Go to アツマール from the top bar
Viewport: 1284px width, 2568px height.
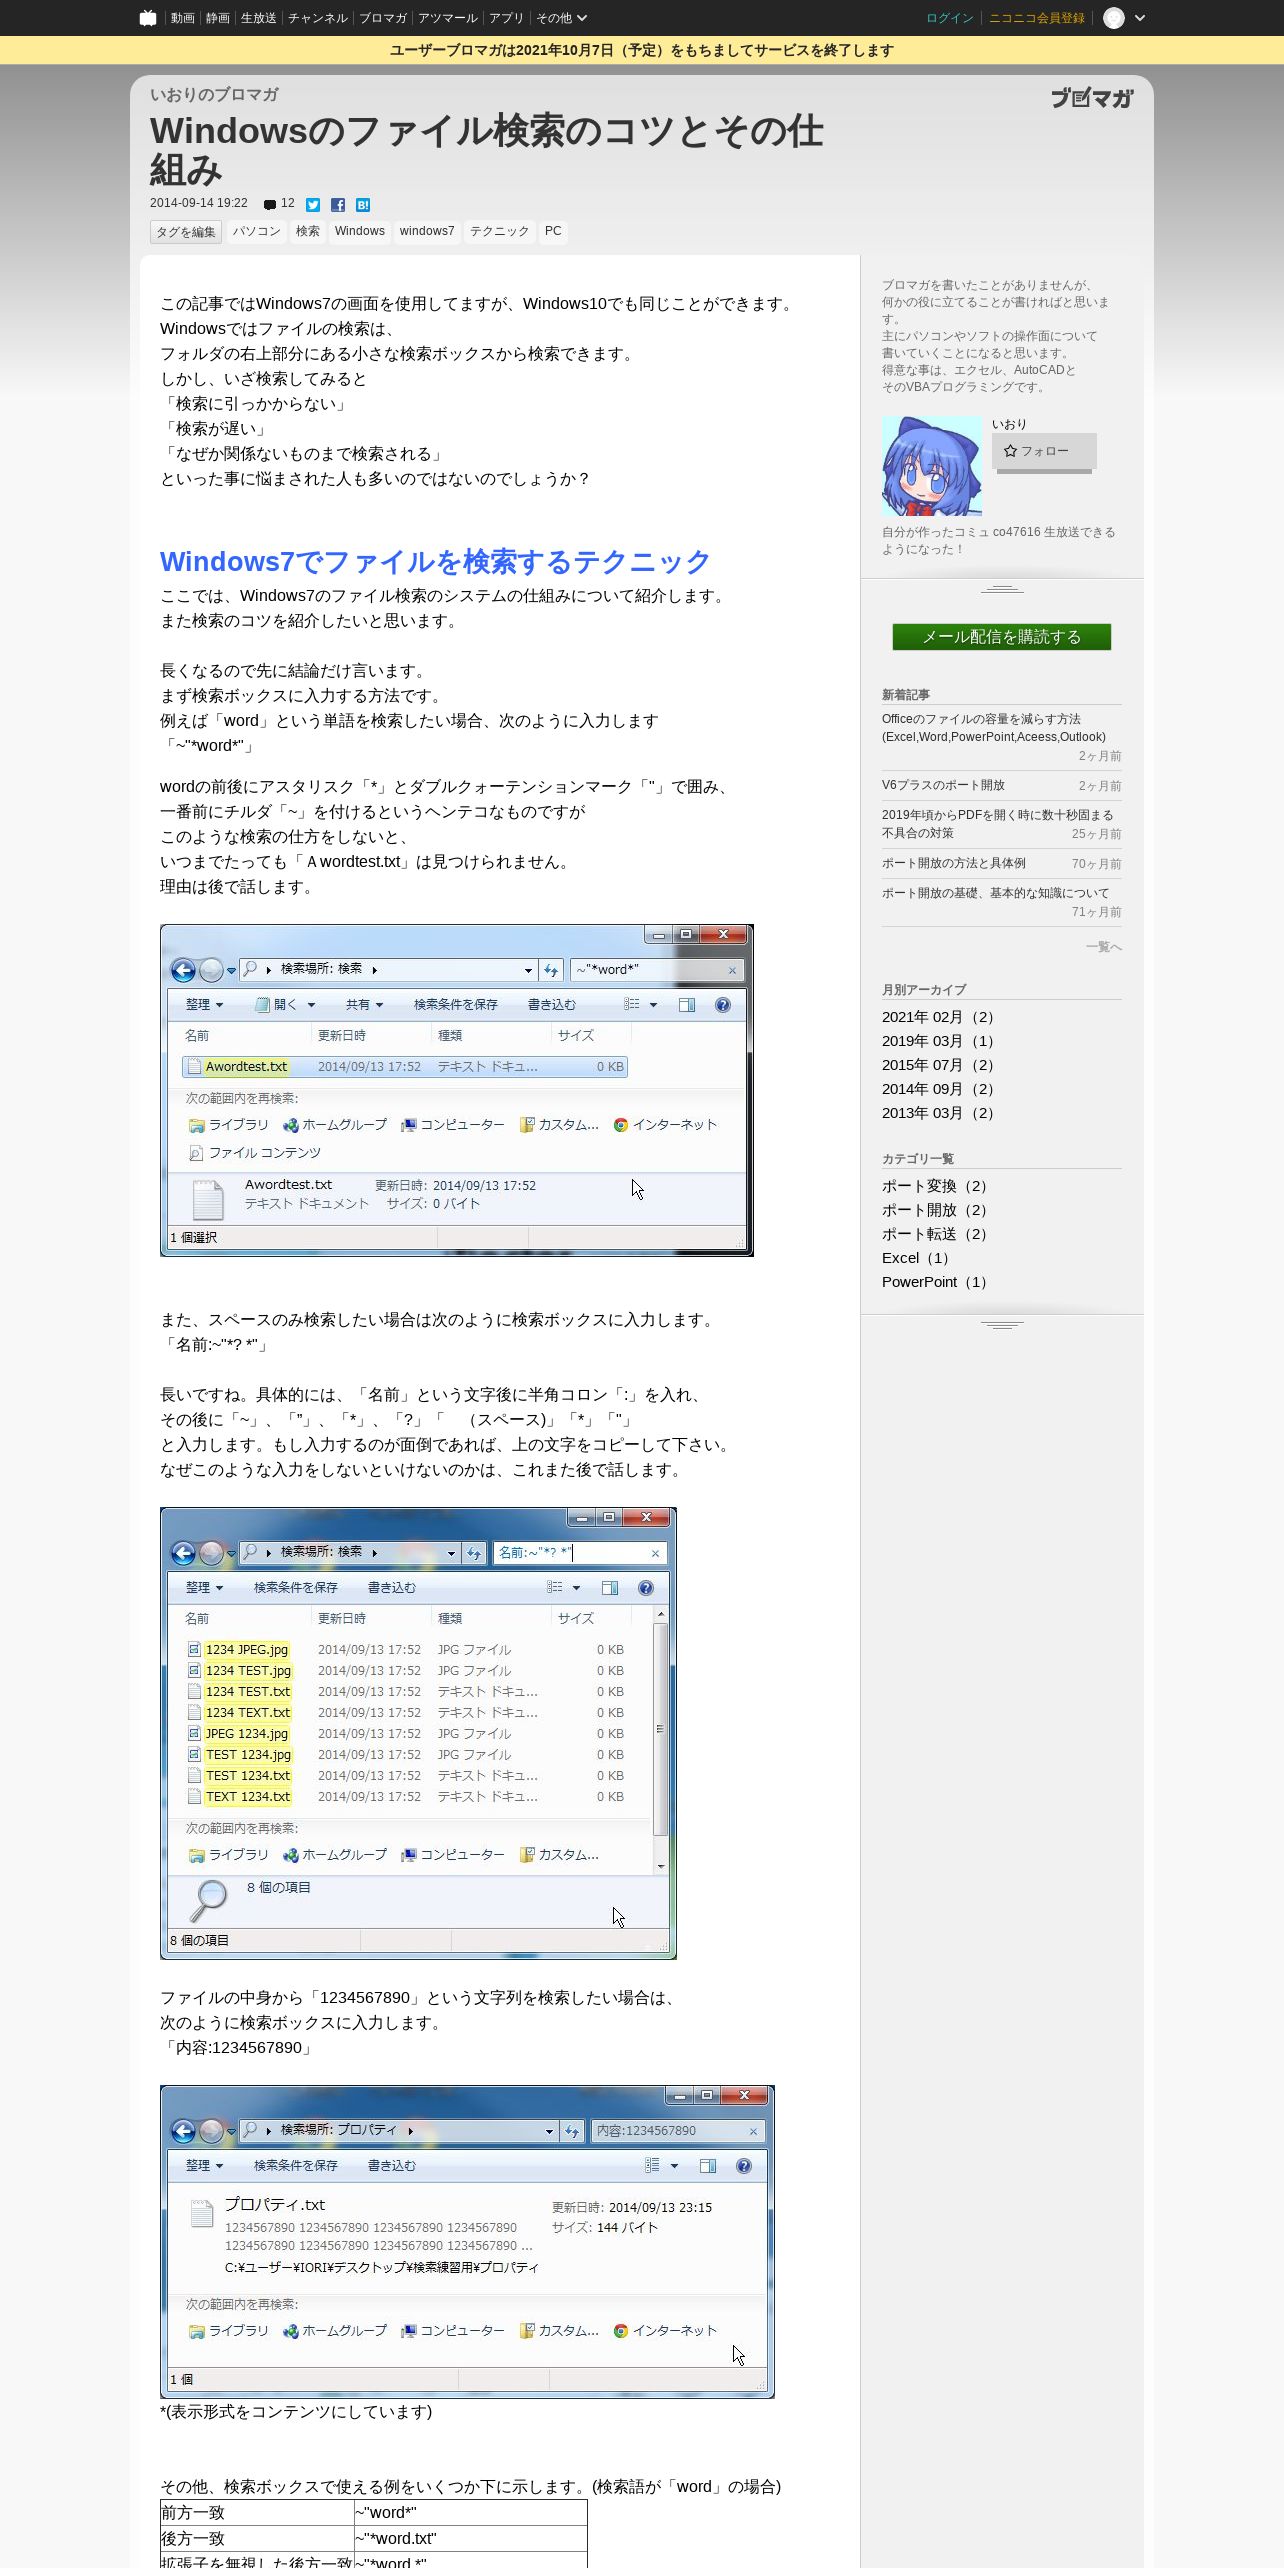point(447,18)
